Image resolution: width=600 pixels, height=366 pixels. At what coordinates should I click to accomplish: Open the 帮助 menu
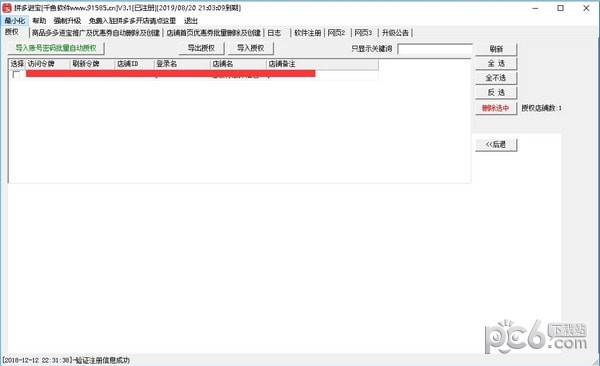coord(39,21)
